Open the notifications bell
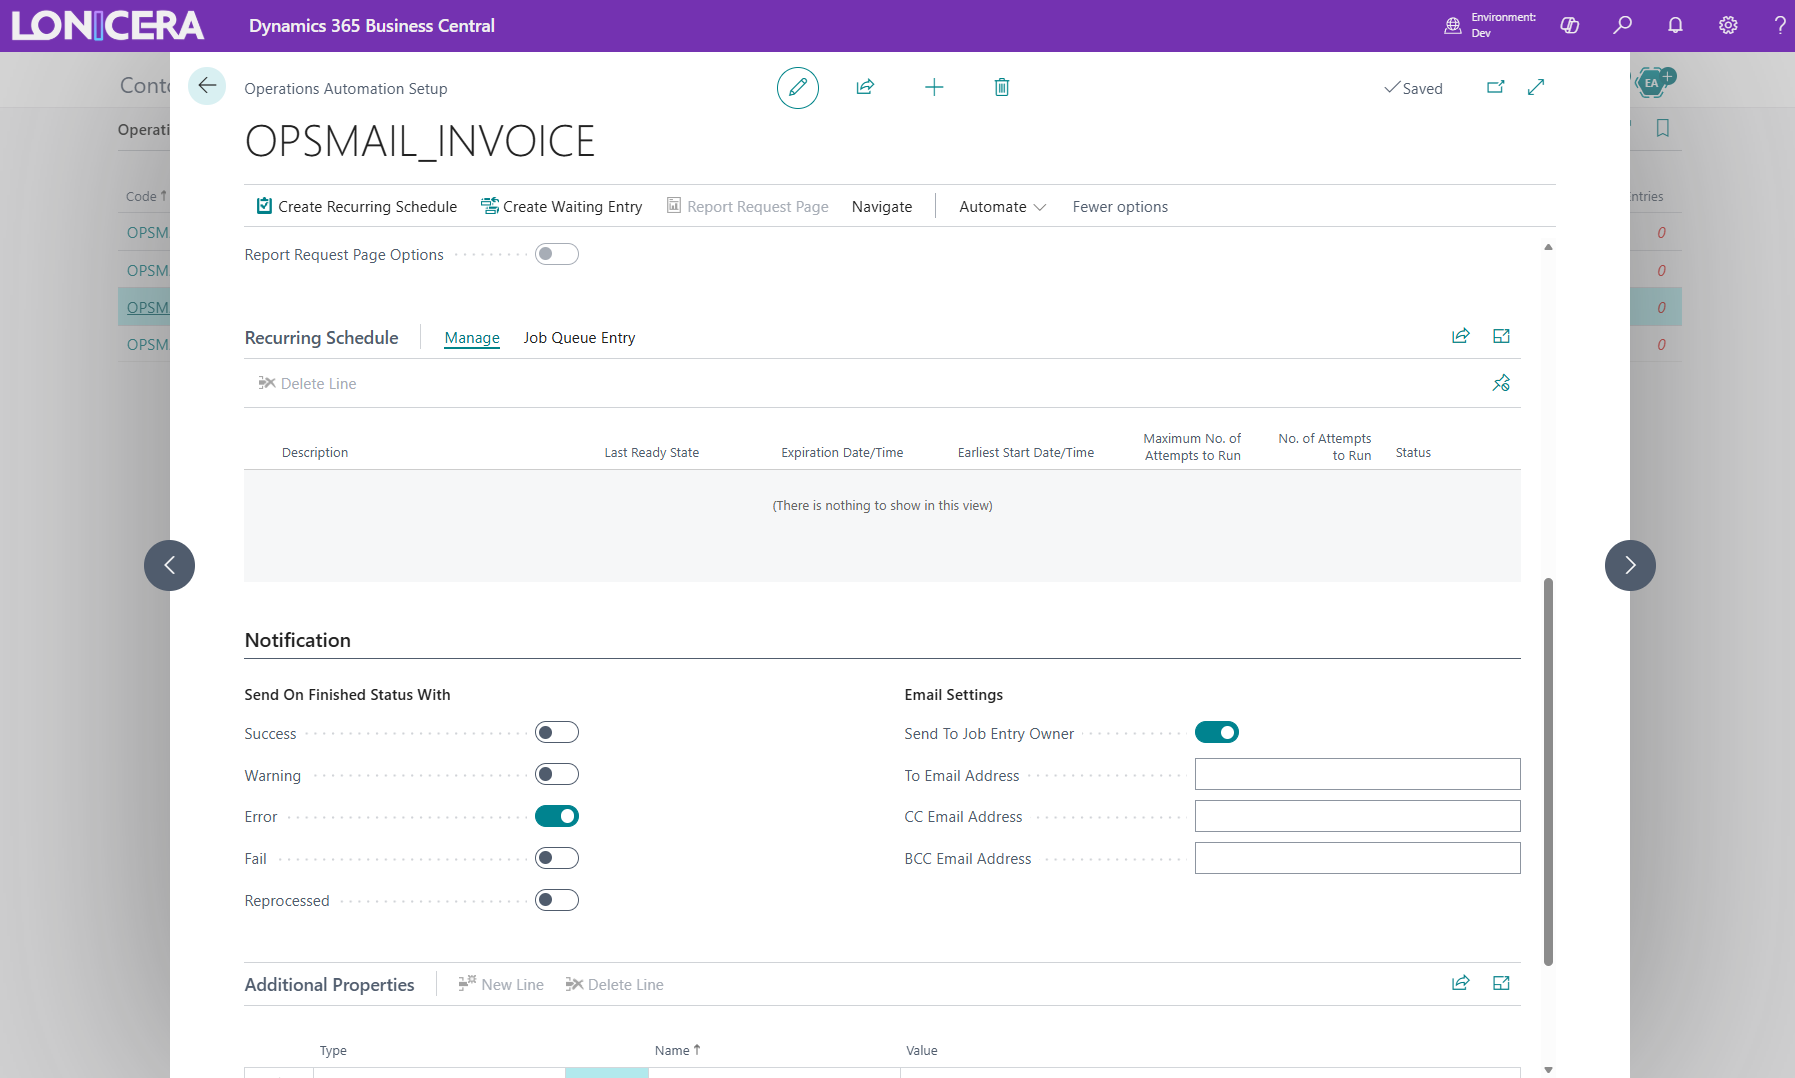The height and width of the screenshot is (1078, 1795). [1676, 25]
